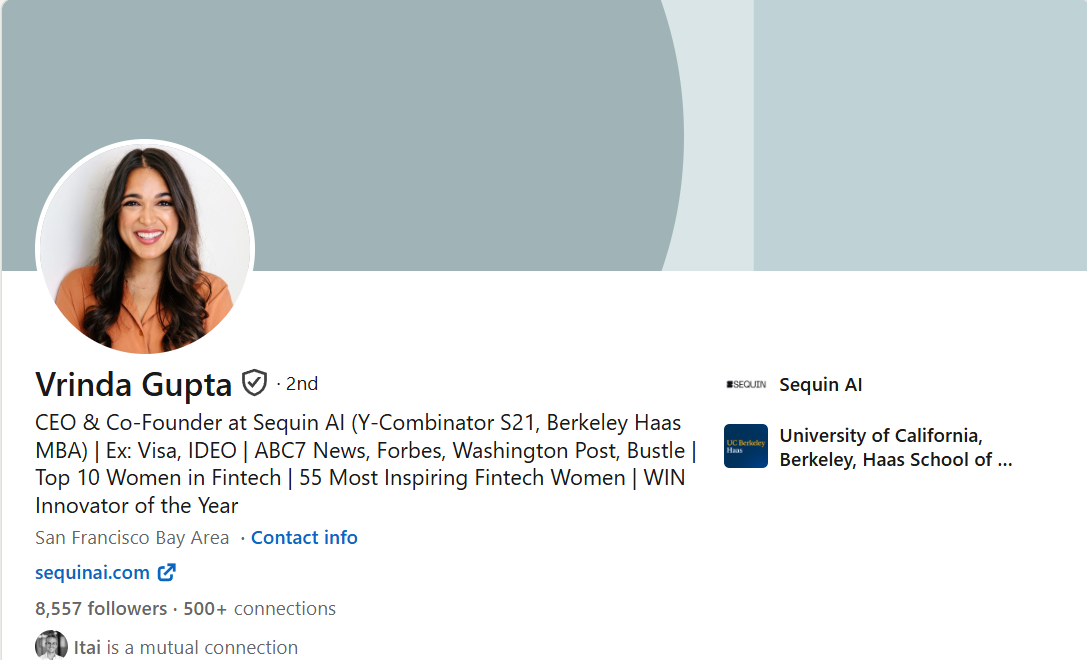This screenshot has width=1087, height=660.
Task: Visit the sequinai.com website link
Action: point(92,573)
